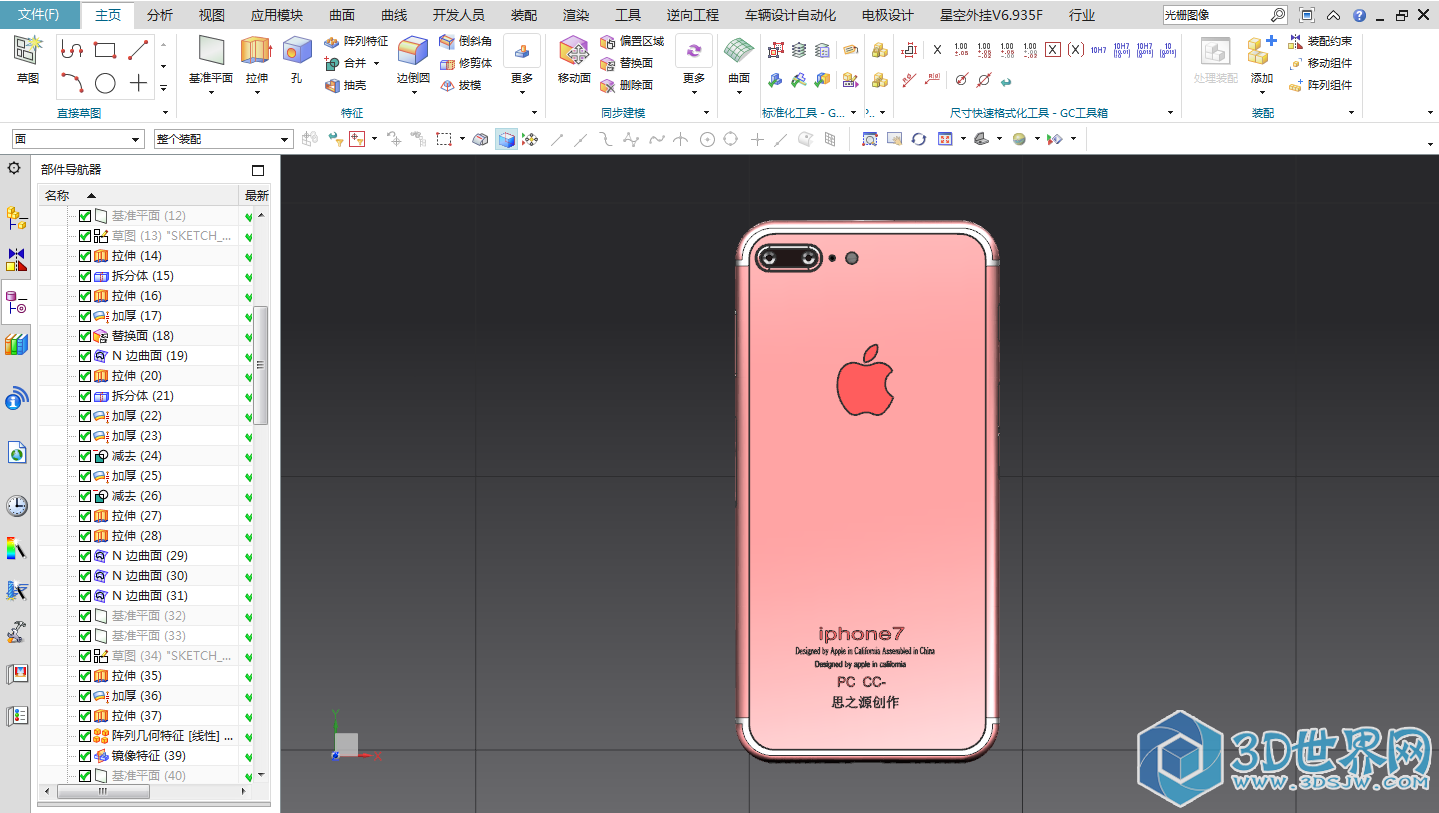Switch to the 逆向工程 tab
Image resolution: width=1439 pixels, height=813 pixels.
pos(693,15)
